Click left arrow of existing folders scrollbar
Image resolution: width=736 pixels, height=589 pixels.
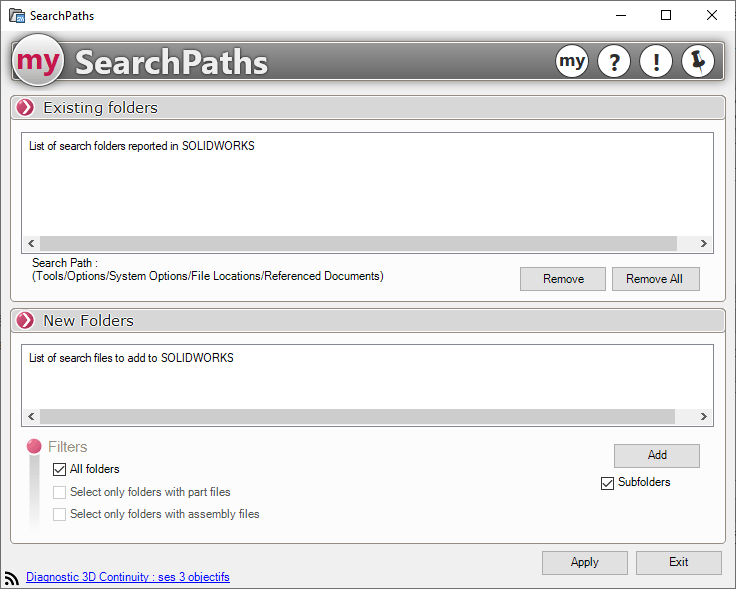[x=31, y=244]
